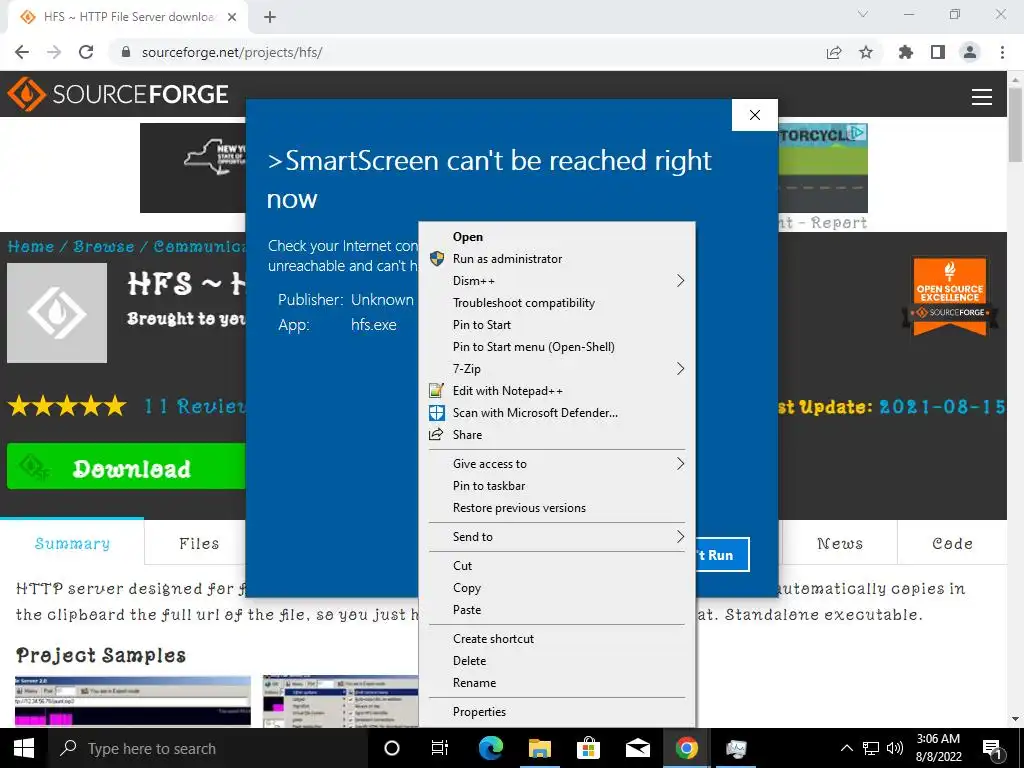Open Properties from context menu

(557, 712)
